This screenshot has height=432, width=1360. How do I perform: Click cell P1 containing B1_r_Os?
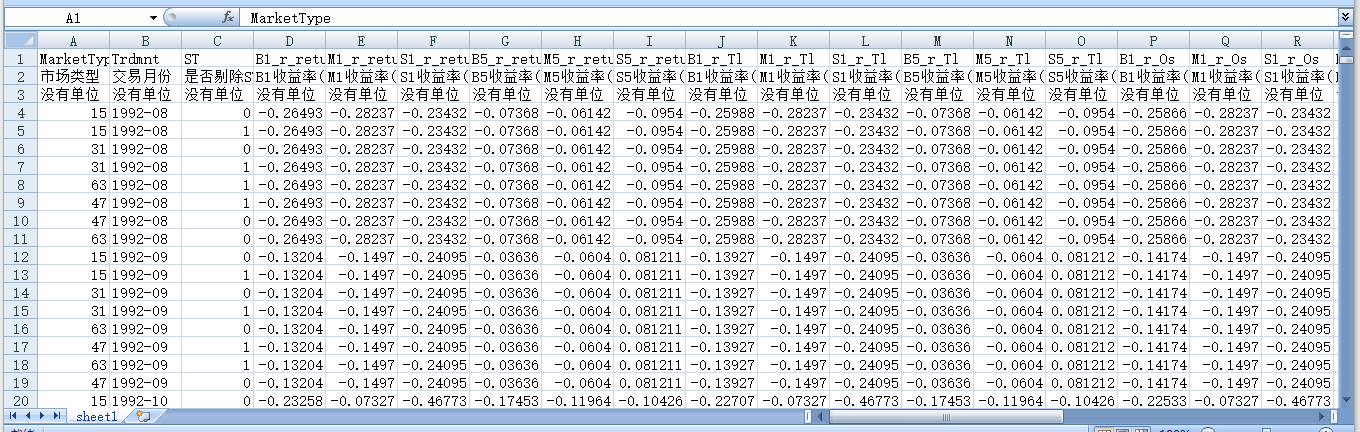point(1153,58)
